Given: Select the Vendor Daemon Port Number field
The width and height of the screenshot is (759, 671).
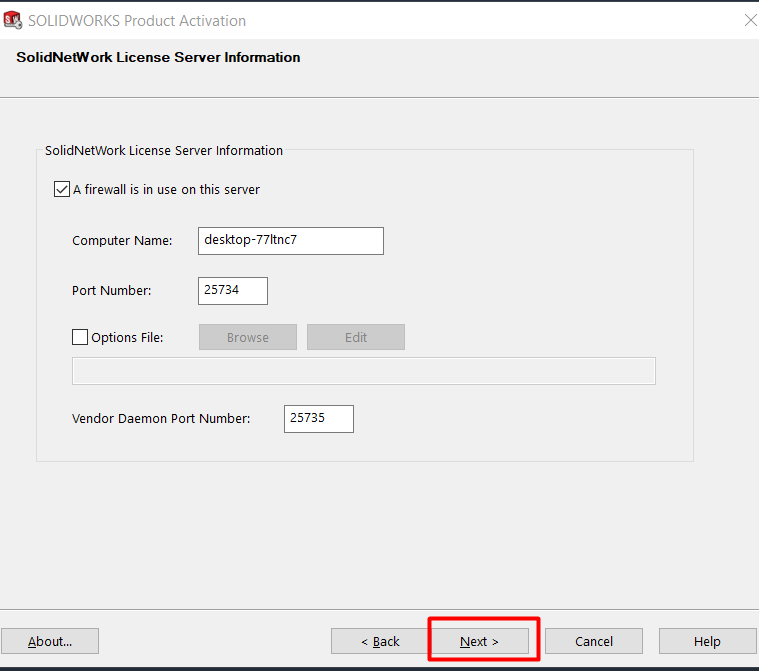Looking at the screenshot, I should click(x=319, y=419).
